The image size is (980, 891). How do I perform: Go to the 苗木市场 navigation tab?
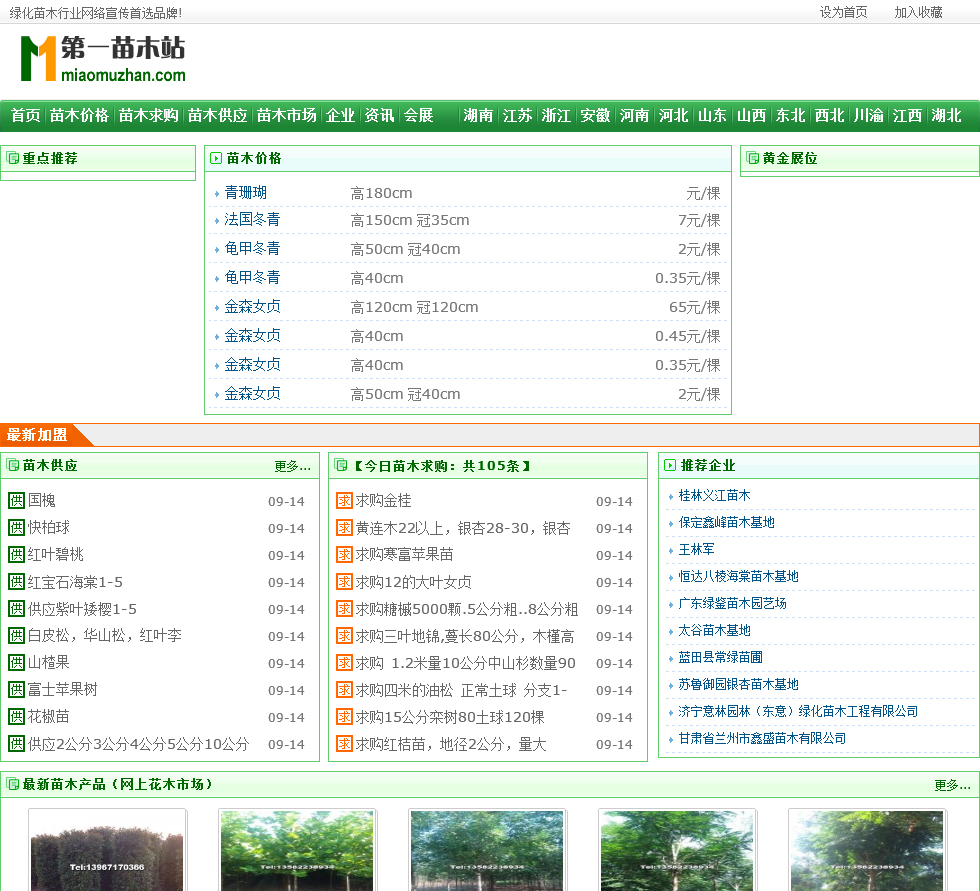[x=286, y=115]
